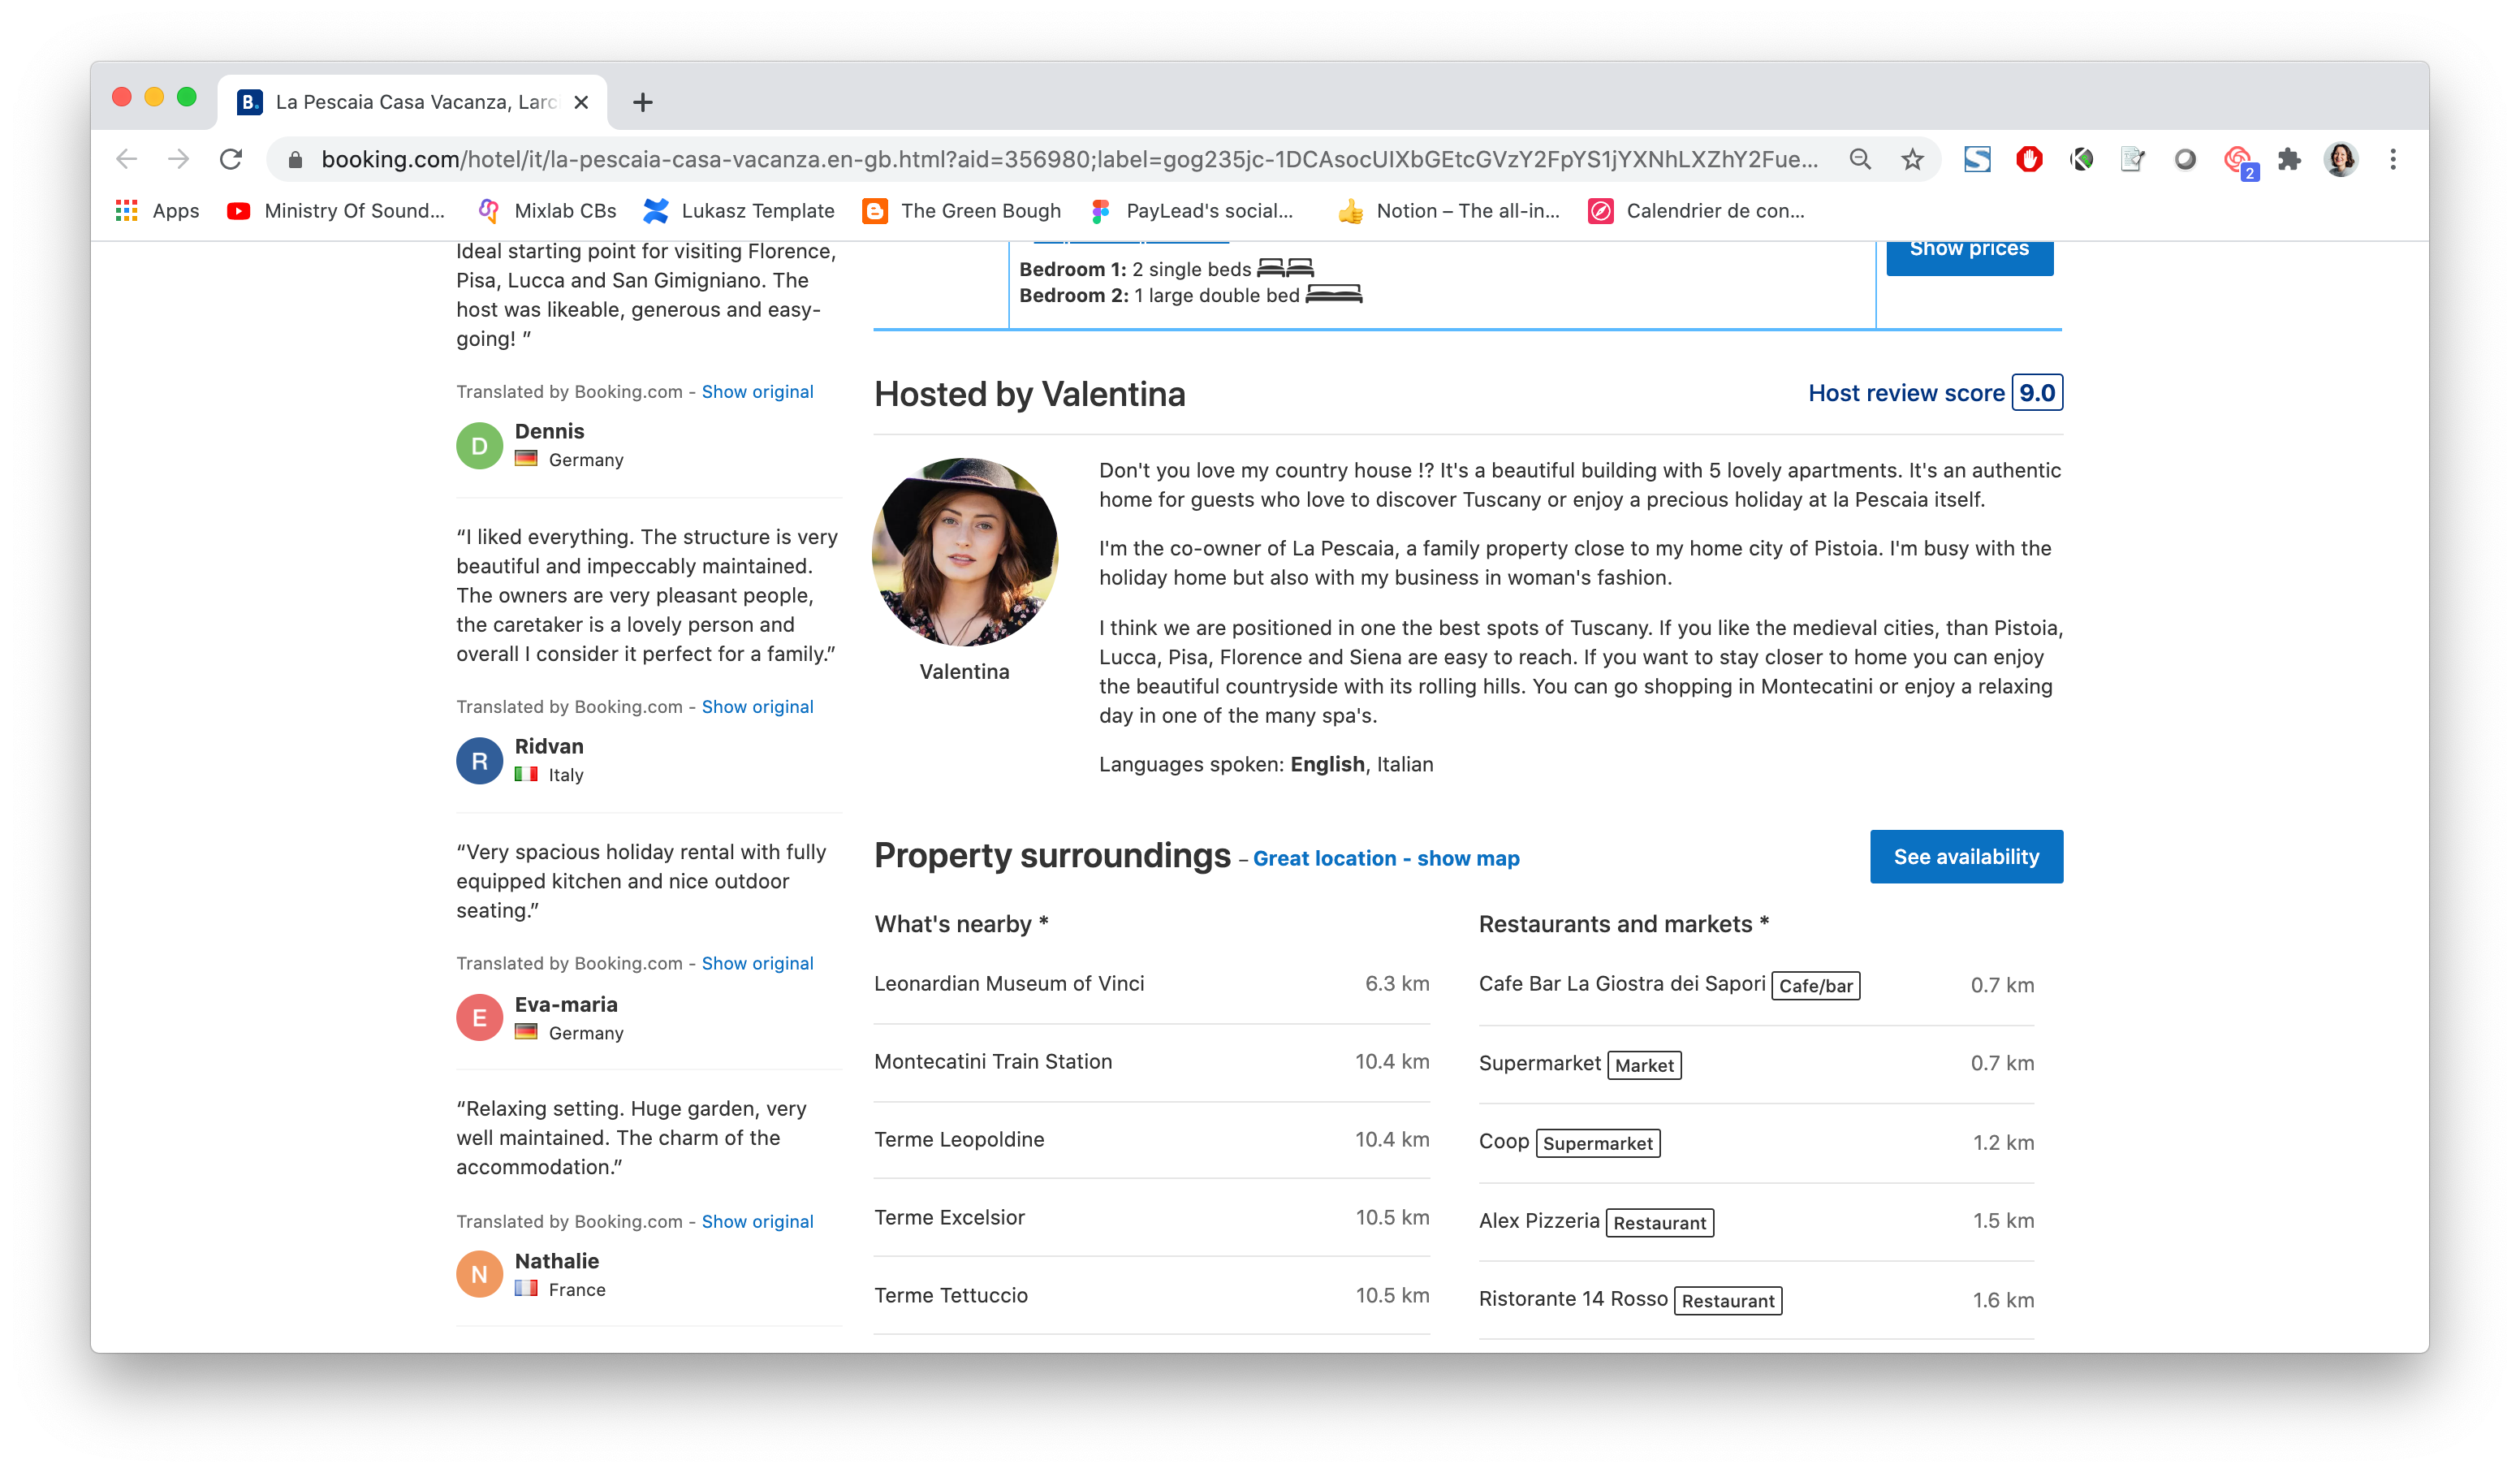Click the browser back arrow
This screenshot has width=2520, height=1473.
(x=127, y=159)
